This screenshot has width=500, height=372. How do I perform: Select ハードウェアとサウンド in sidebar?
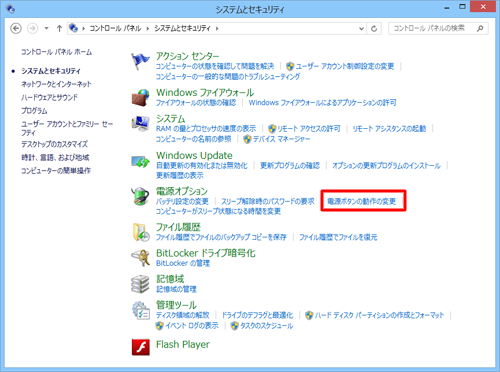click(50, 97)
